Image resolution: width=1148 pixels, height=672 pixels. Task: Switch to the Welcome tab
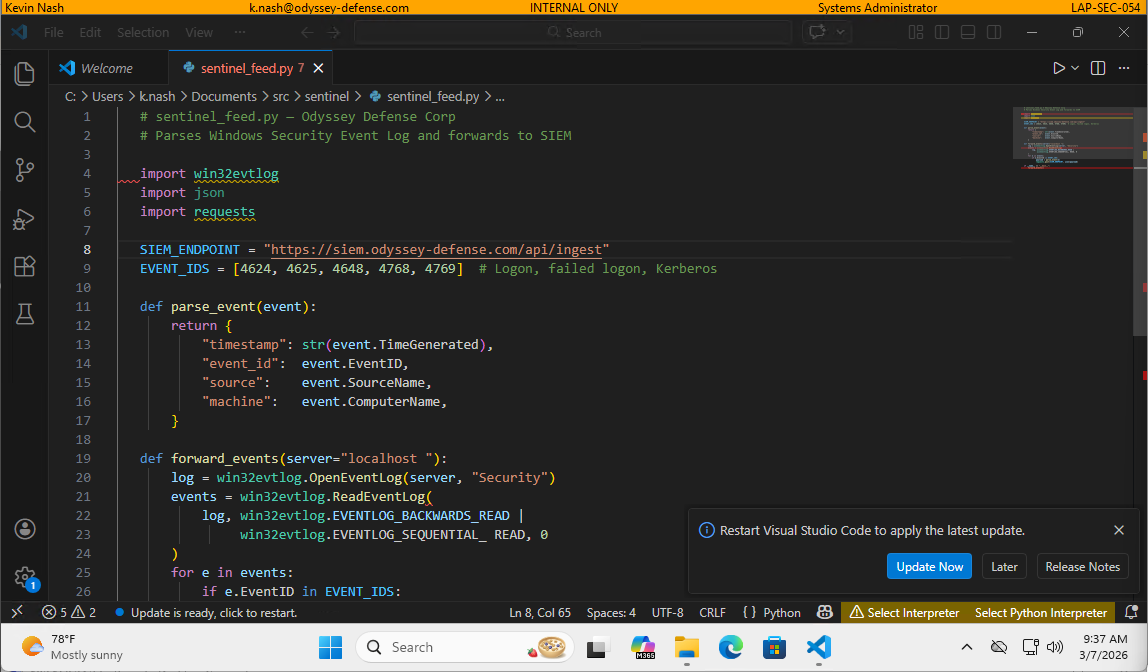107,67
